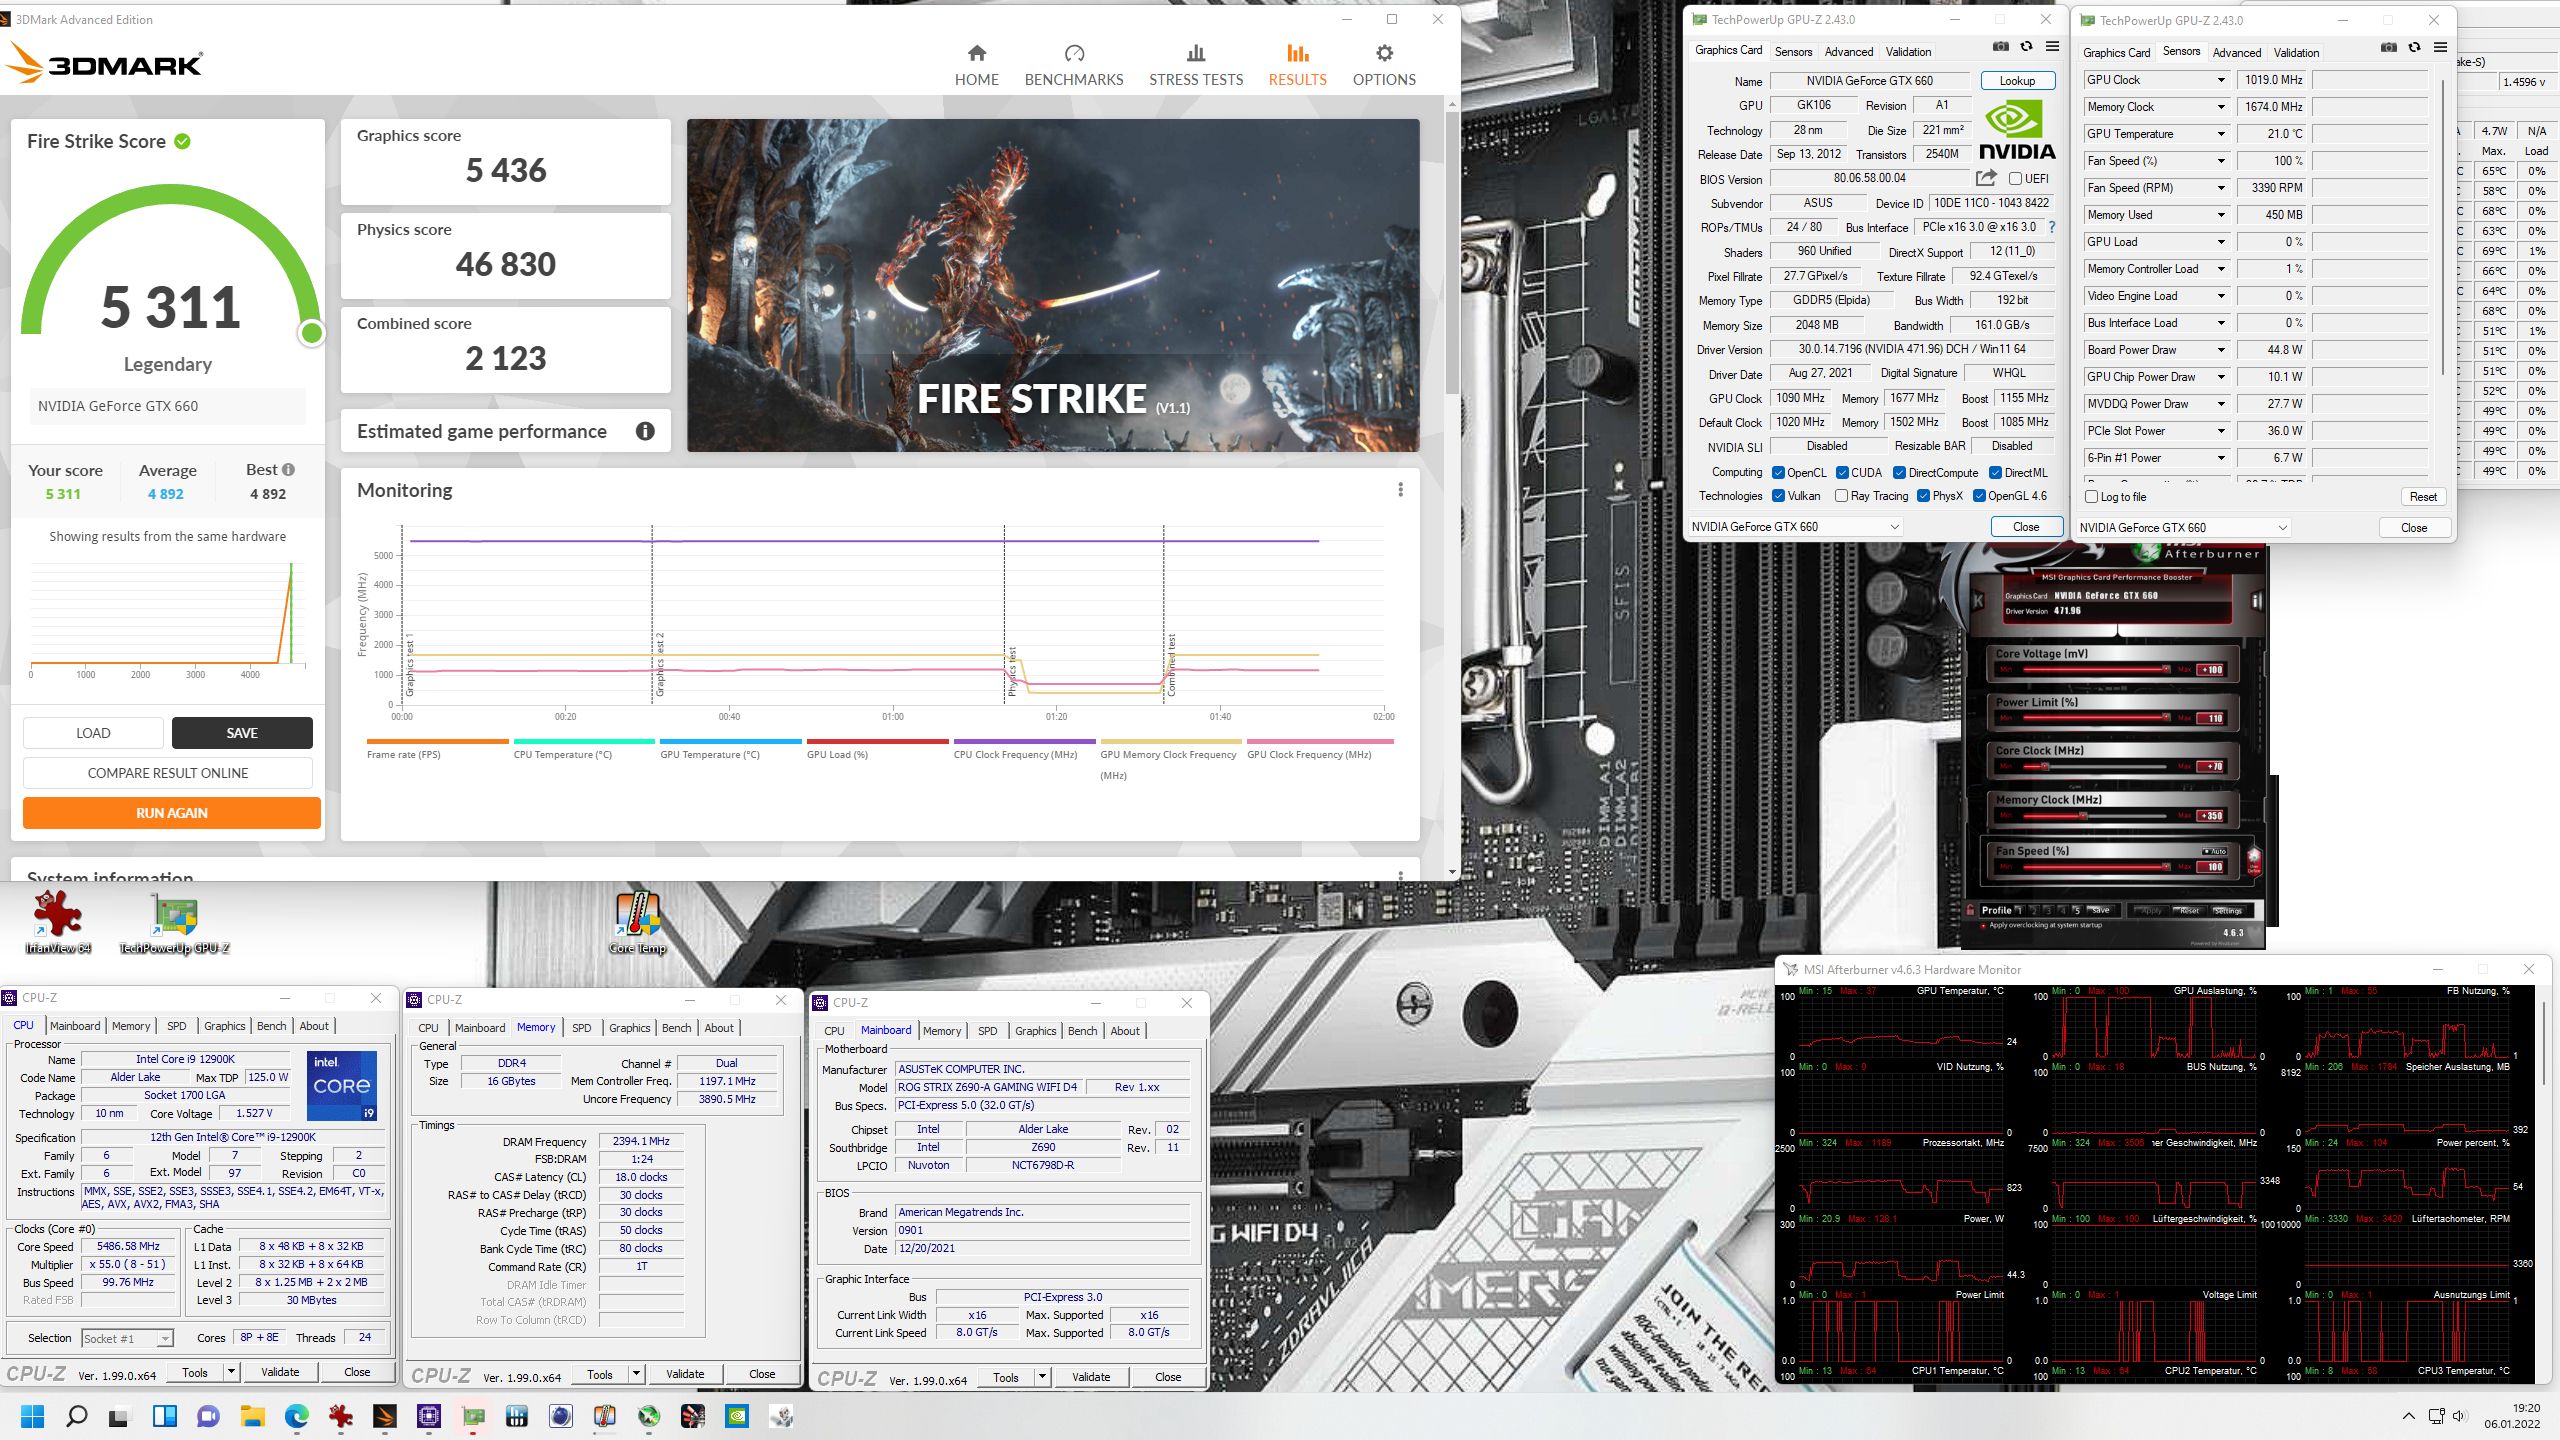Open the Monitoring panel three-dot menu

[x=1400, y=490]
